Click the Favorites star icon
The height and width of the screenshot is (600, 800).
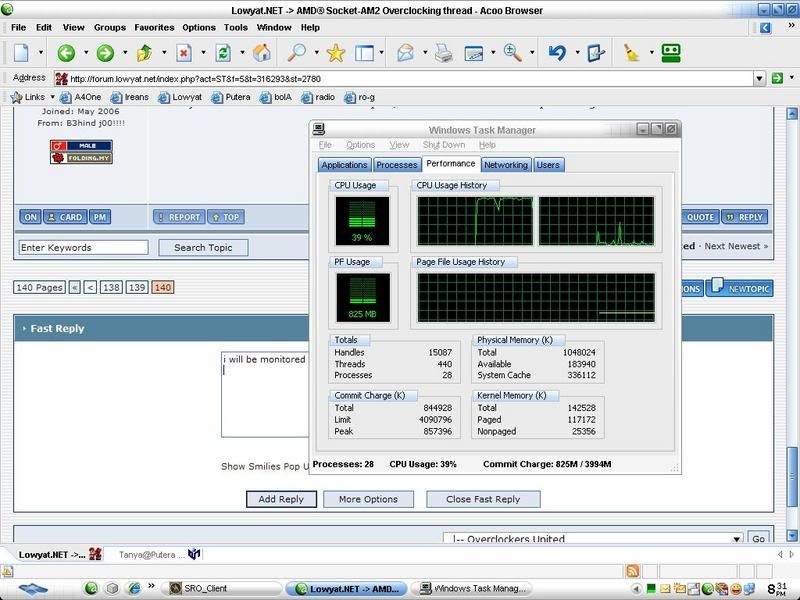(336, 53)
